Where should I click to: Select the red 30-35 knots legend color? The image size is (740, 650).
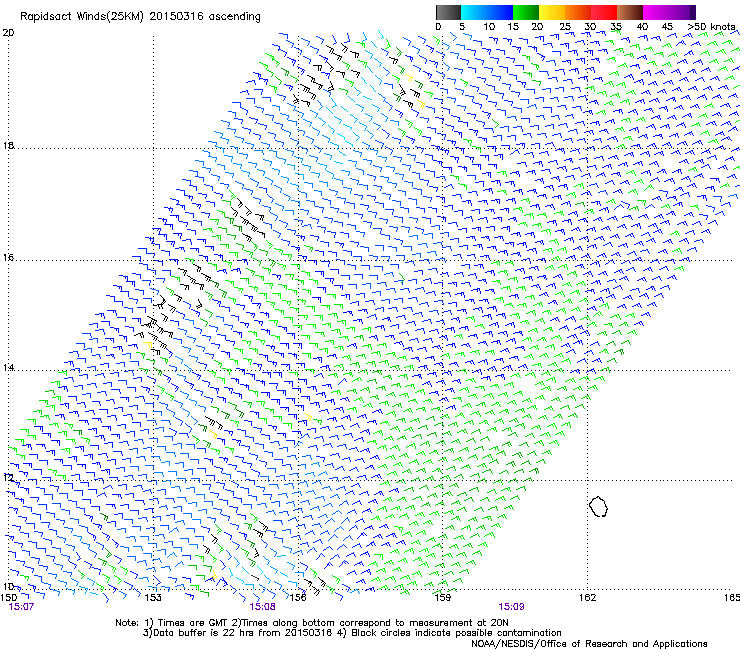[x=604, y=12]
